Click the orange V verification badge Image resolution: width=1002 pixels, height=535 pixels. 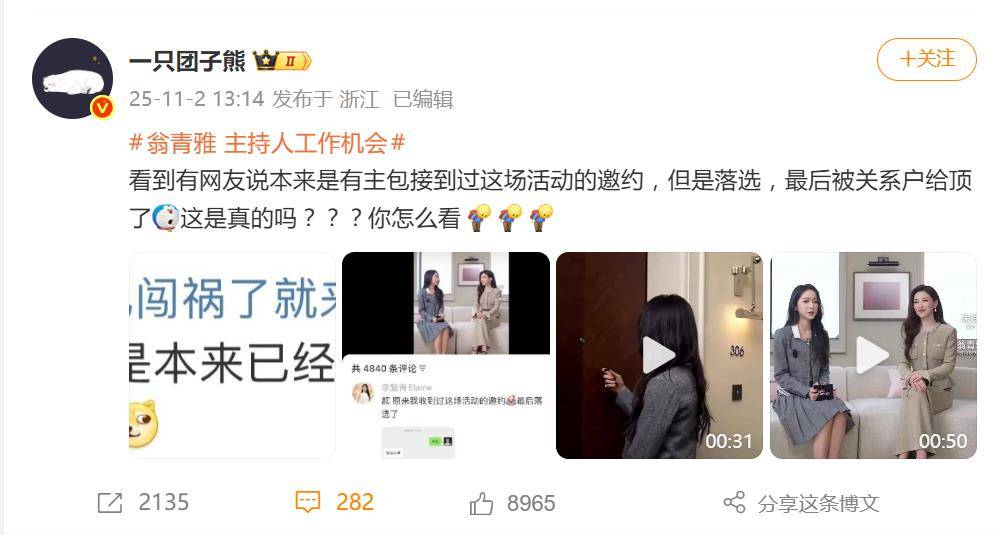[102, 107]
